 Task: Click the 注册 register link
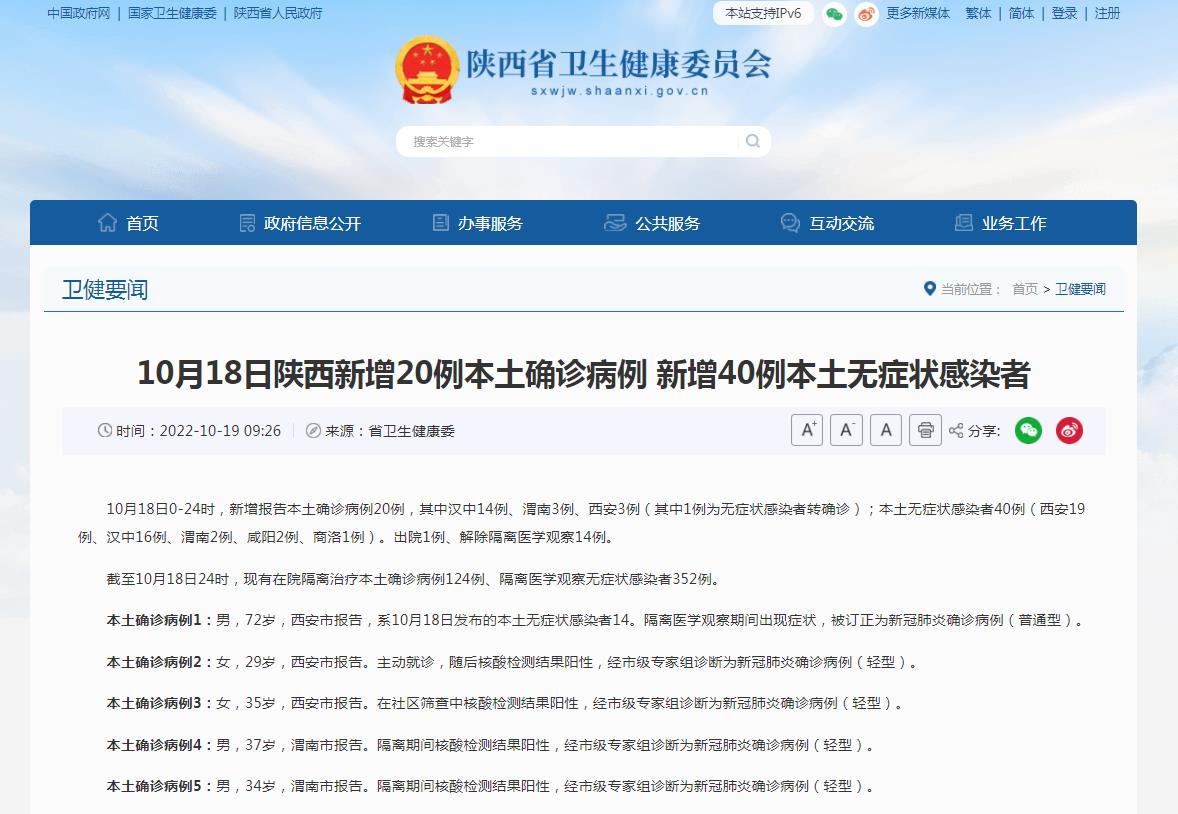pyautogui.click(x=1107, y=14)
